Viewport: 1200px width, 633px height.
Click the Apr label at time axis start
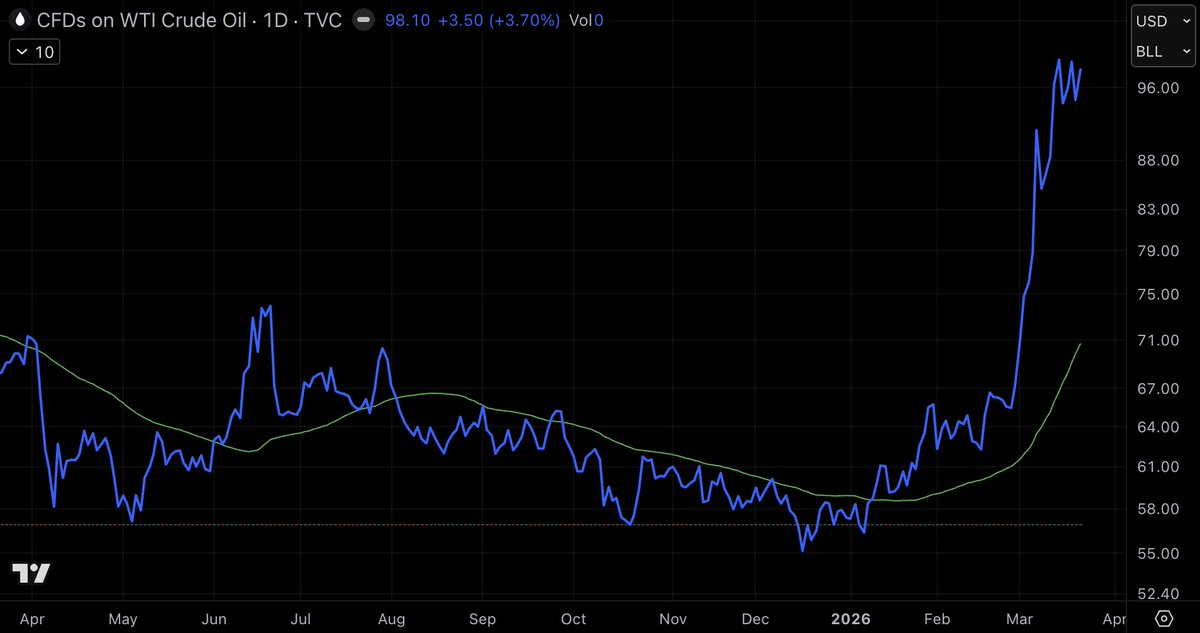click(31, 619)
